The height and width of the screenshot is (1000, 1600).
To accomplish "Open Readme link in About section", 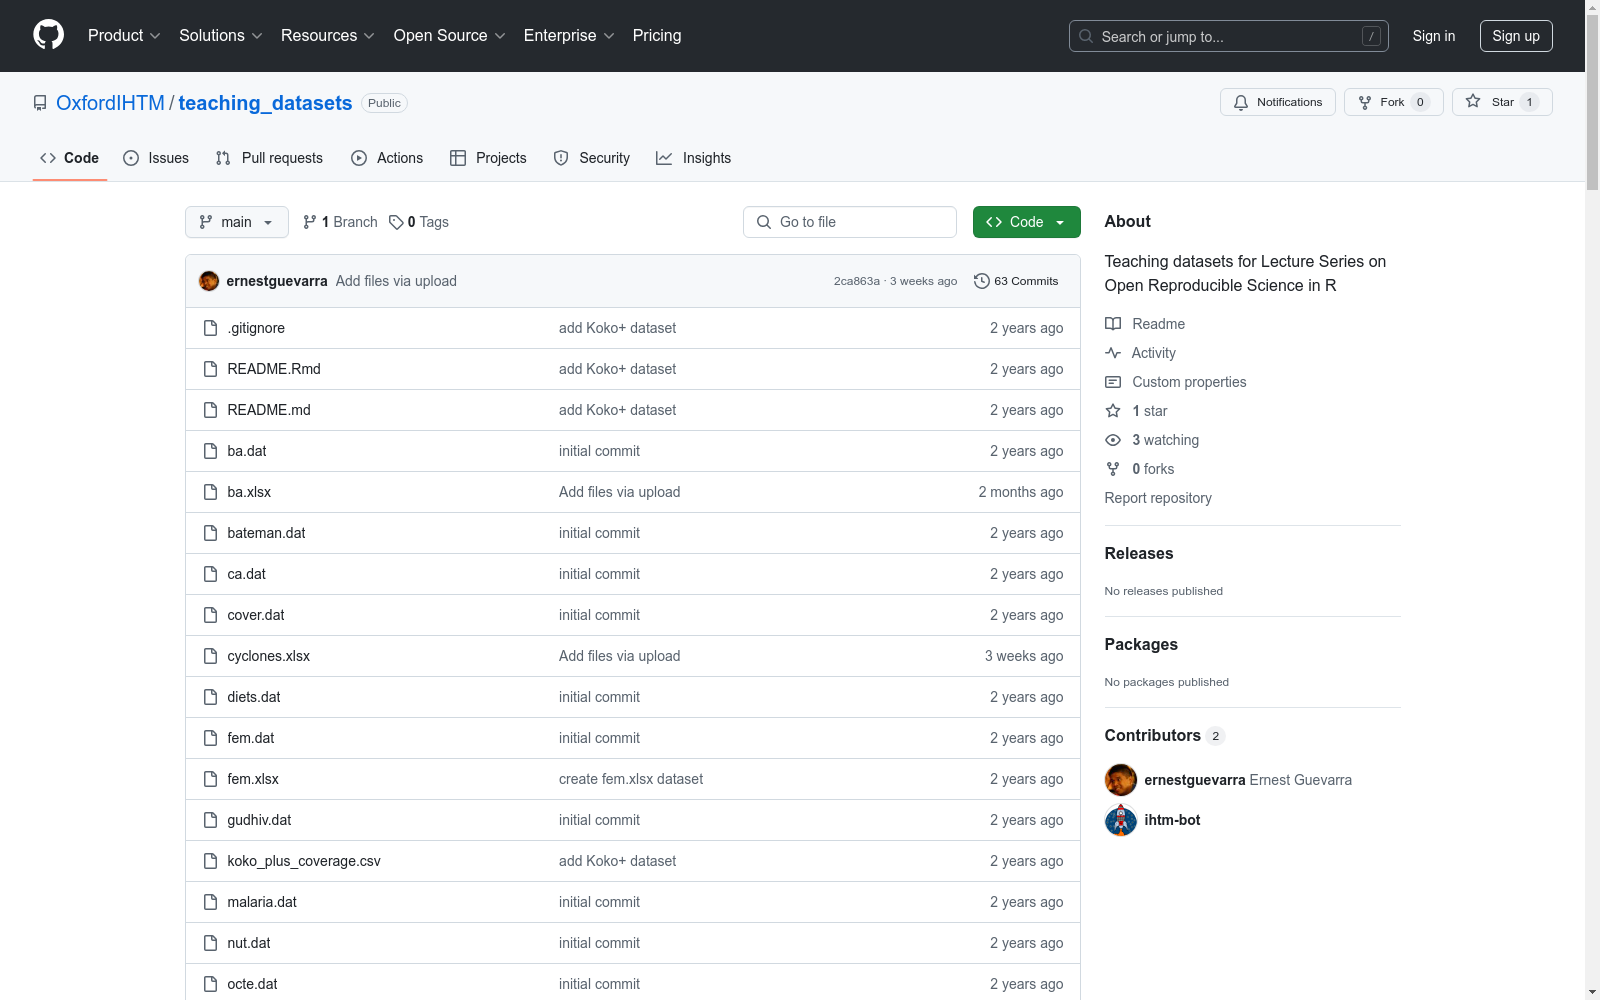I will point(1145,324).
